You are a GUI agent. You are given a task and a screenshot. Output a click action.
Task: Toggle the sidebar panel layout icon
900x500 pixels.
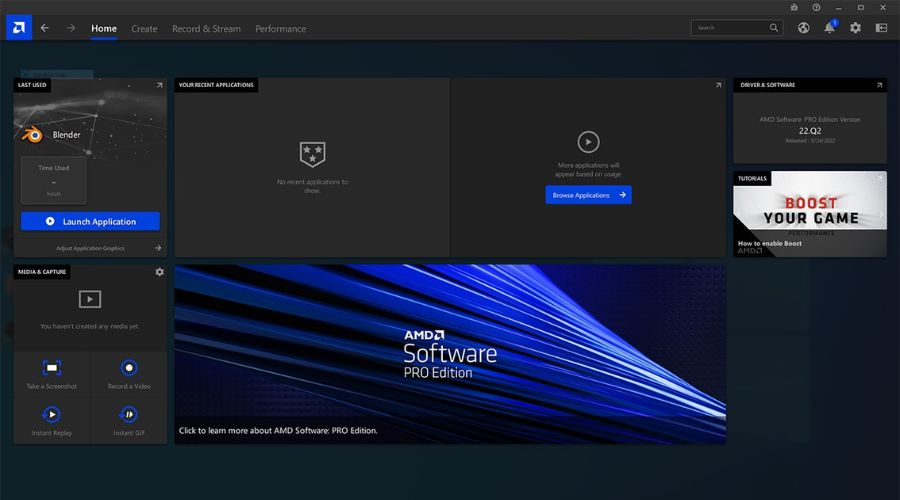tap(882, 28)
